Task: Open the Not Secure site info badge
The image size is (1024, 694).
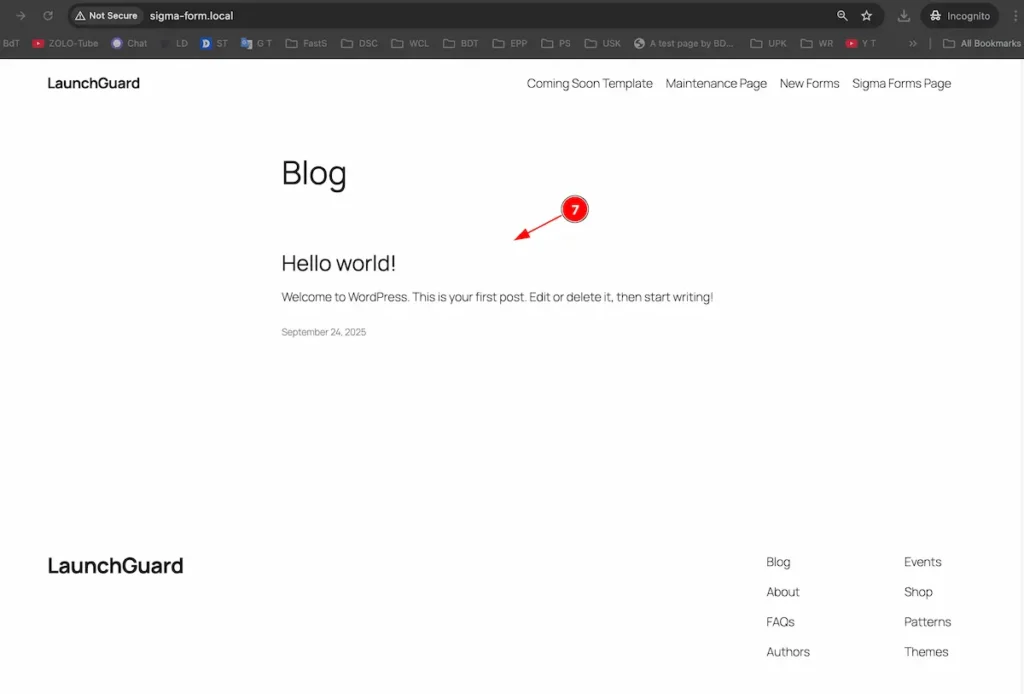Action: (x=106, y=16)
